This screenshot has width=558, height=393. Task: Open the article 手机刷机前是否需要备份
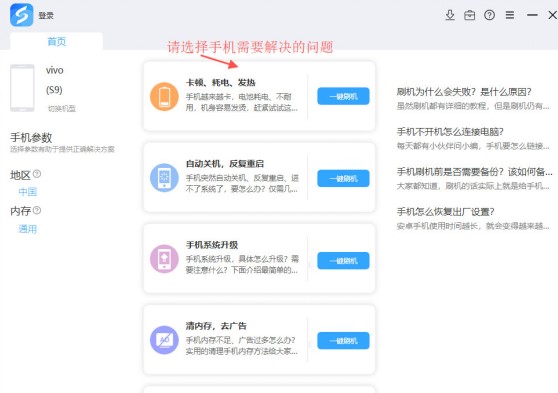point(474,172)
